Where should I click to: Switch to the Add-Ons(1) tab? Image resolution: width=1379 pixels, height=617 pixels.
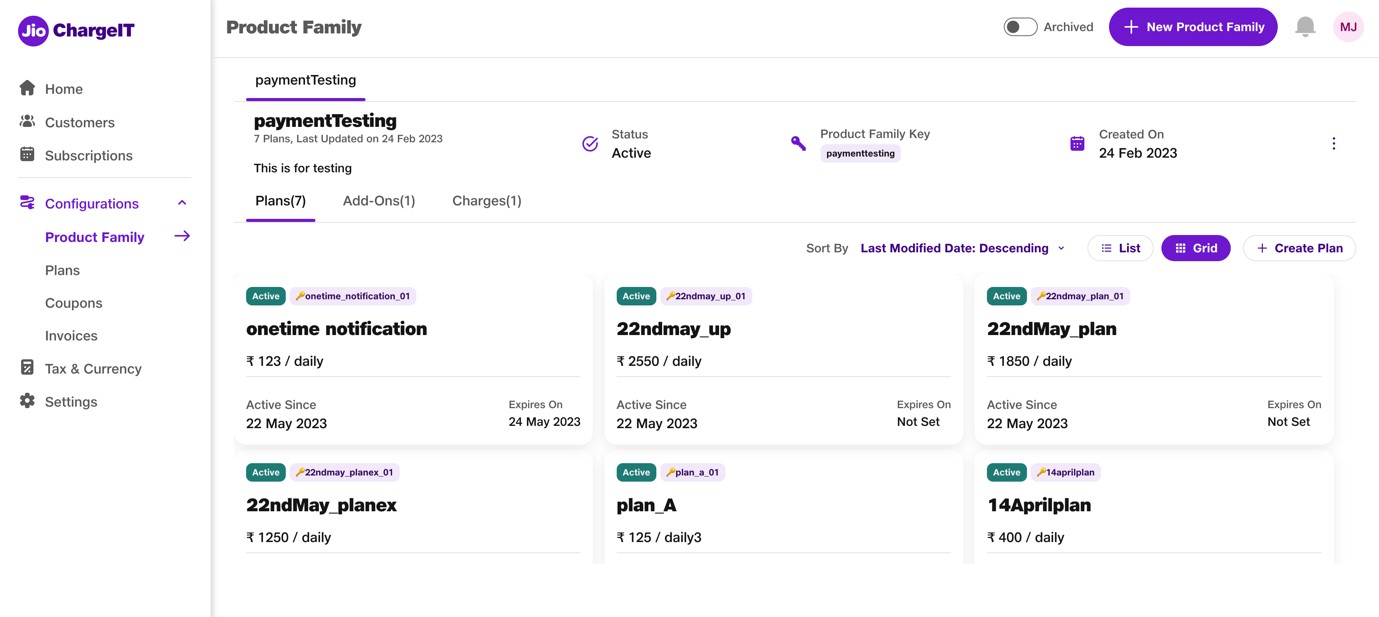point(379,201)
